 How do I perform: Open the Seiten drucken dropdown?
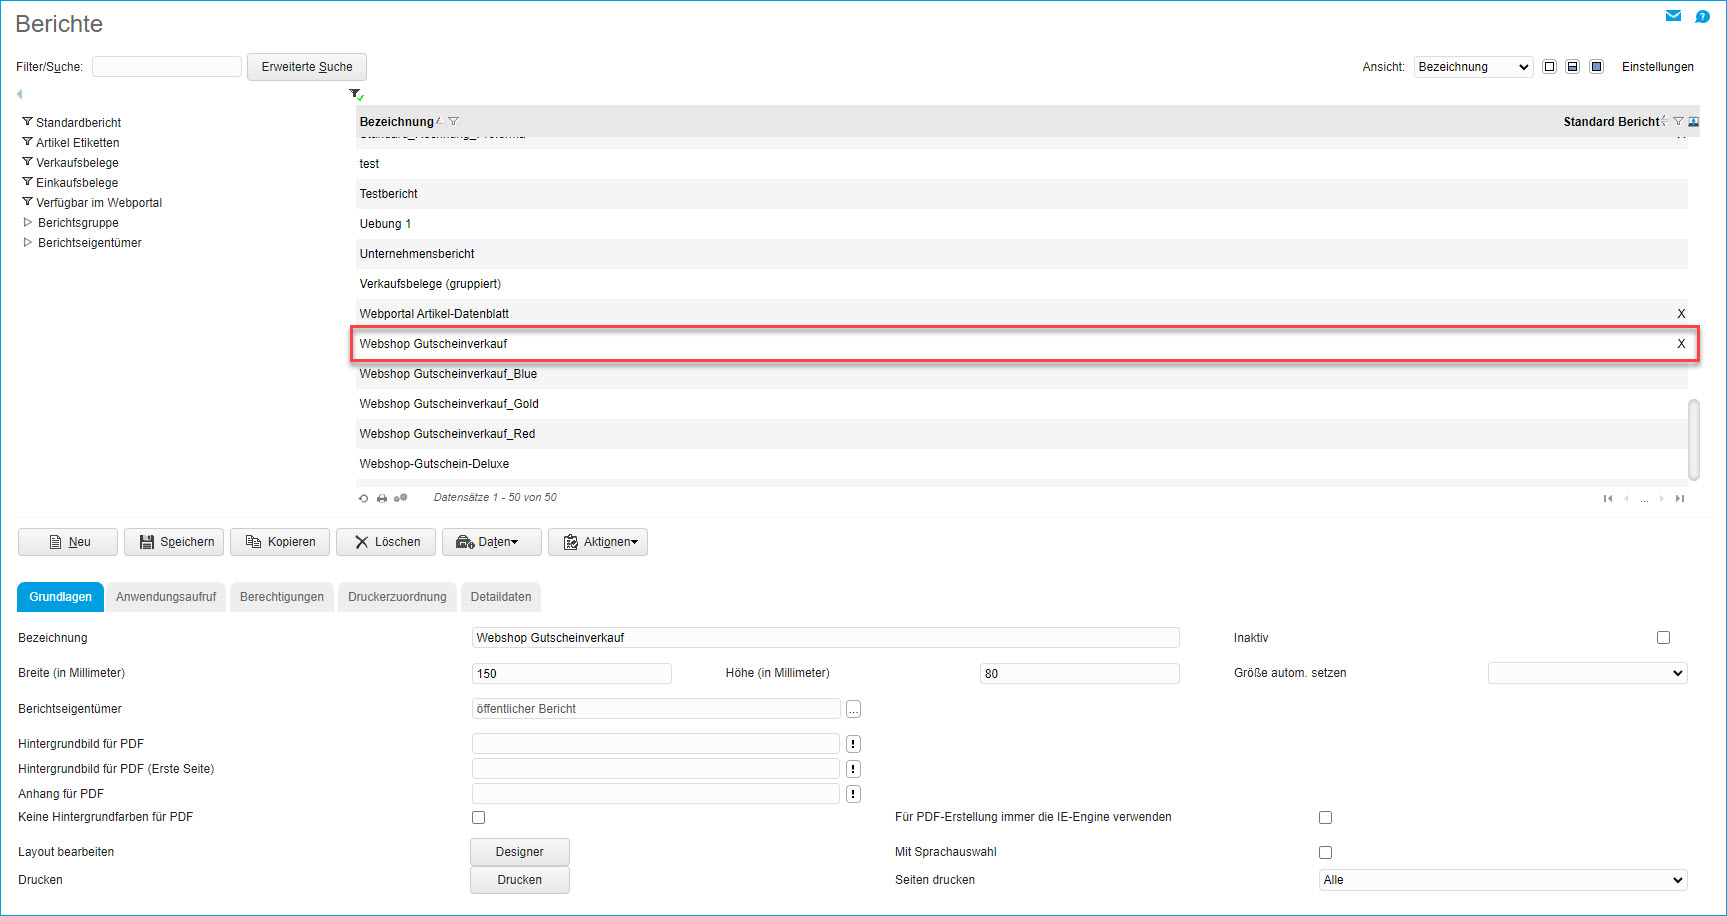click(x=1503, y=880)
